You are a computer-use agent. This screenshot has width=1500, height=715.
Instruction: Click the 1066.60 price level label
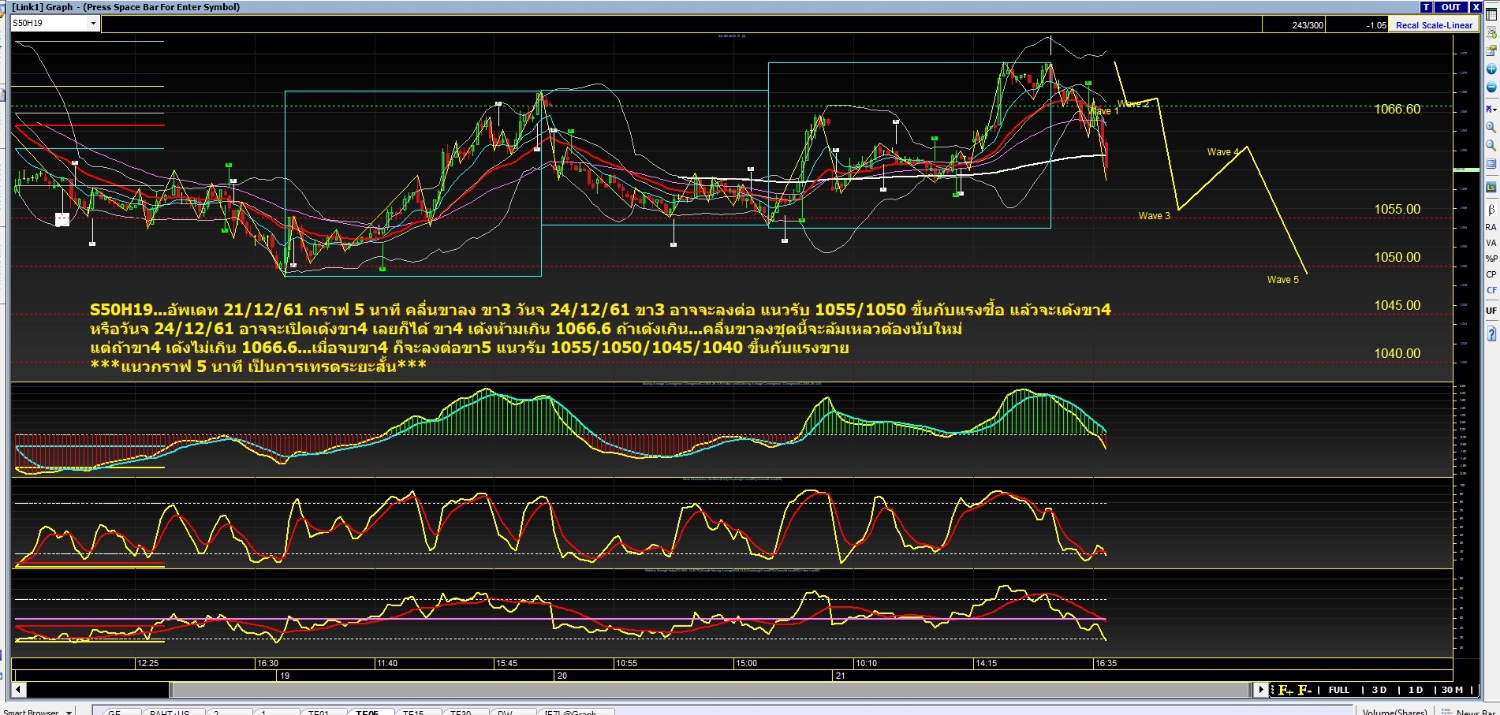1398,109
